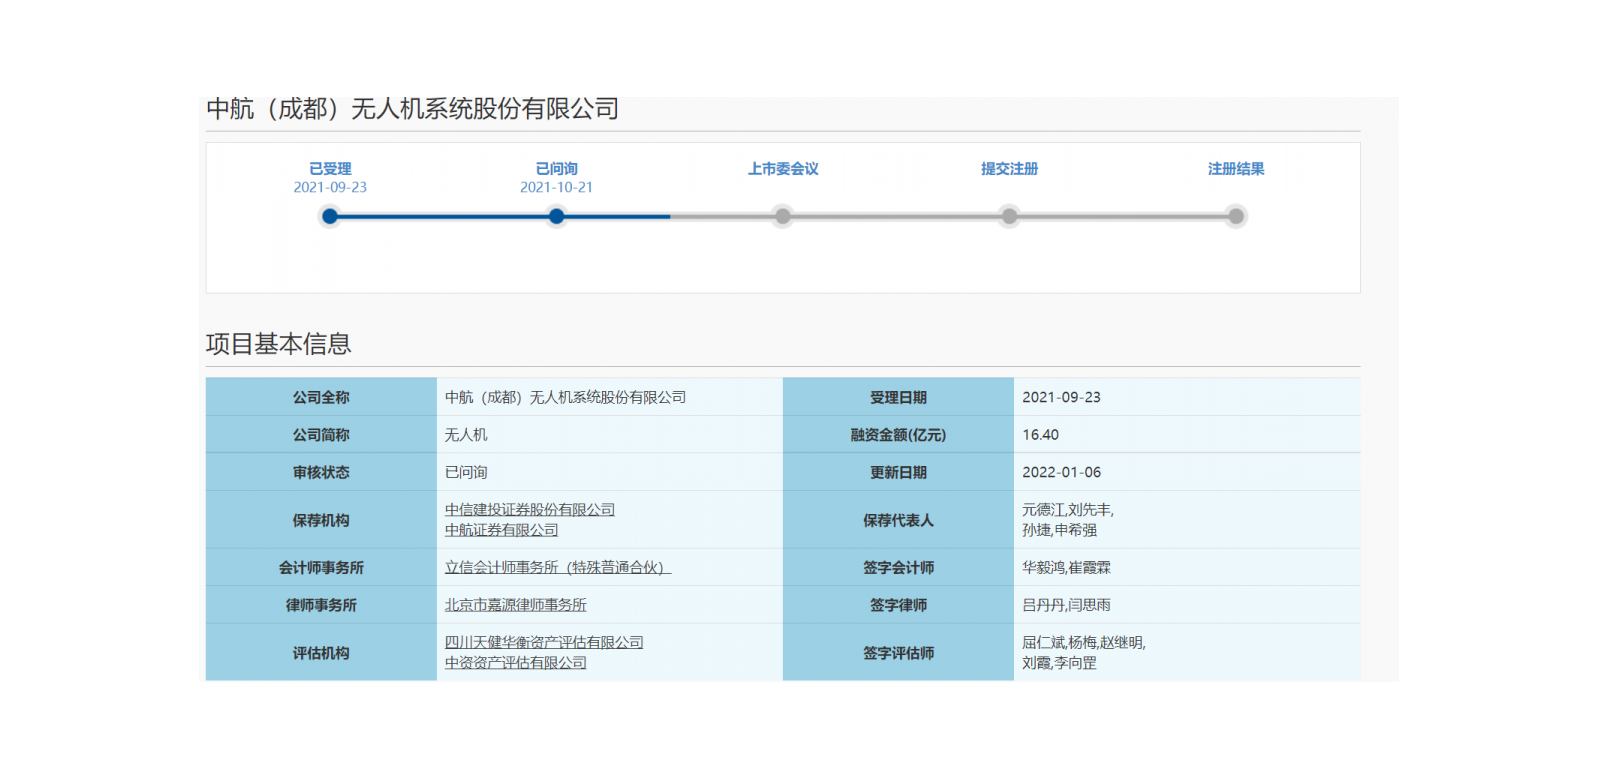Screen dimensions: 1599x780
Task: Click the 已问询 status value in table
Action: [466, 472]
